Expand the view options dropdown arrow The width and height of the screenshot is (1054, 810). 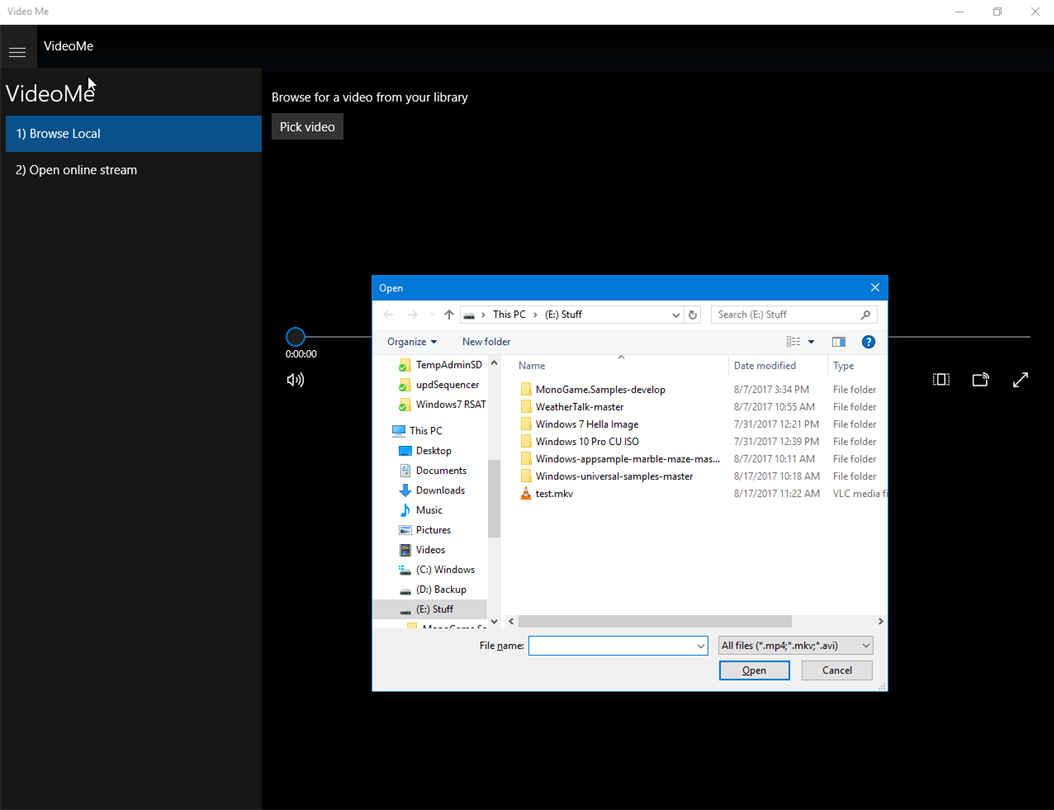(x=811, y=341)
